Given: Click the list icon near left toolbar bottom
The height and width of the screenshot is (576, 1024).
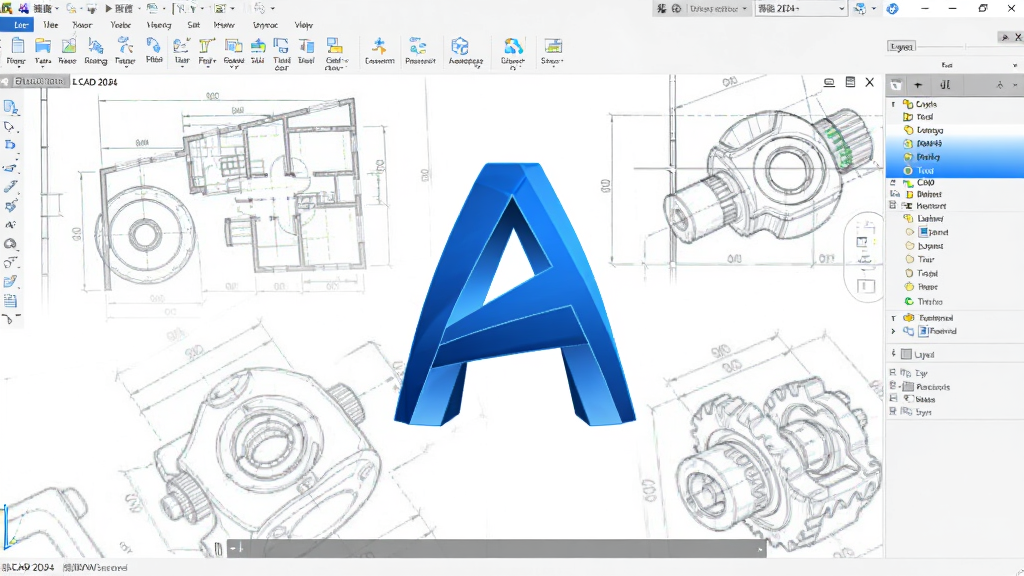Looking at the screenshot, I should click(10, 301).
